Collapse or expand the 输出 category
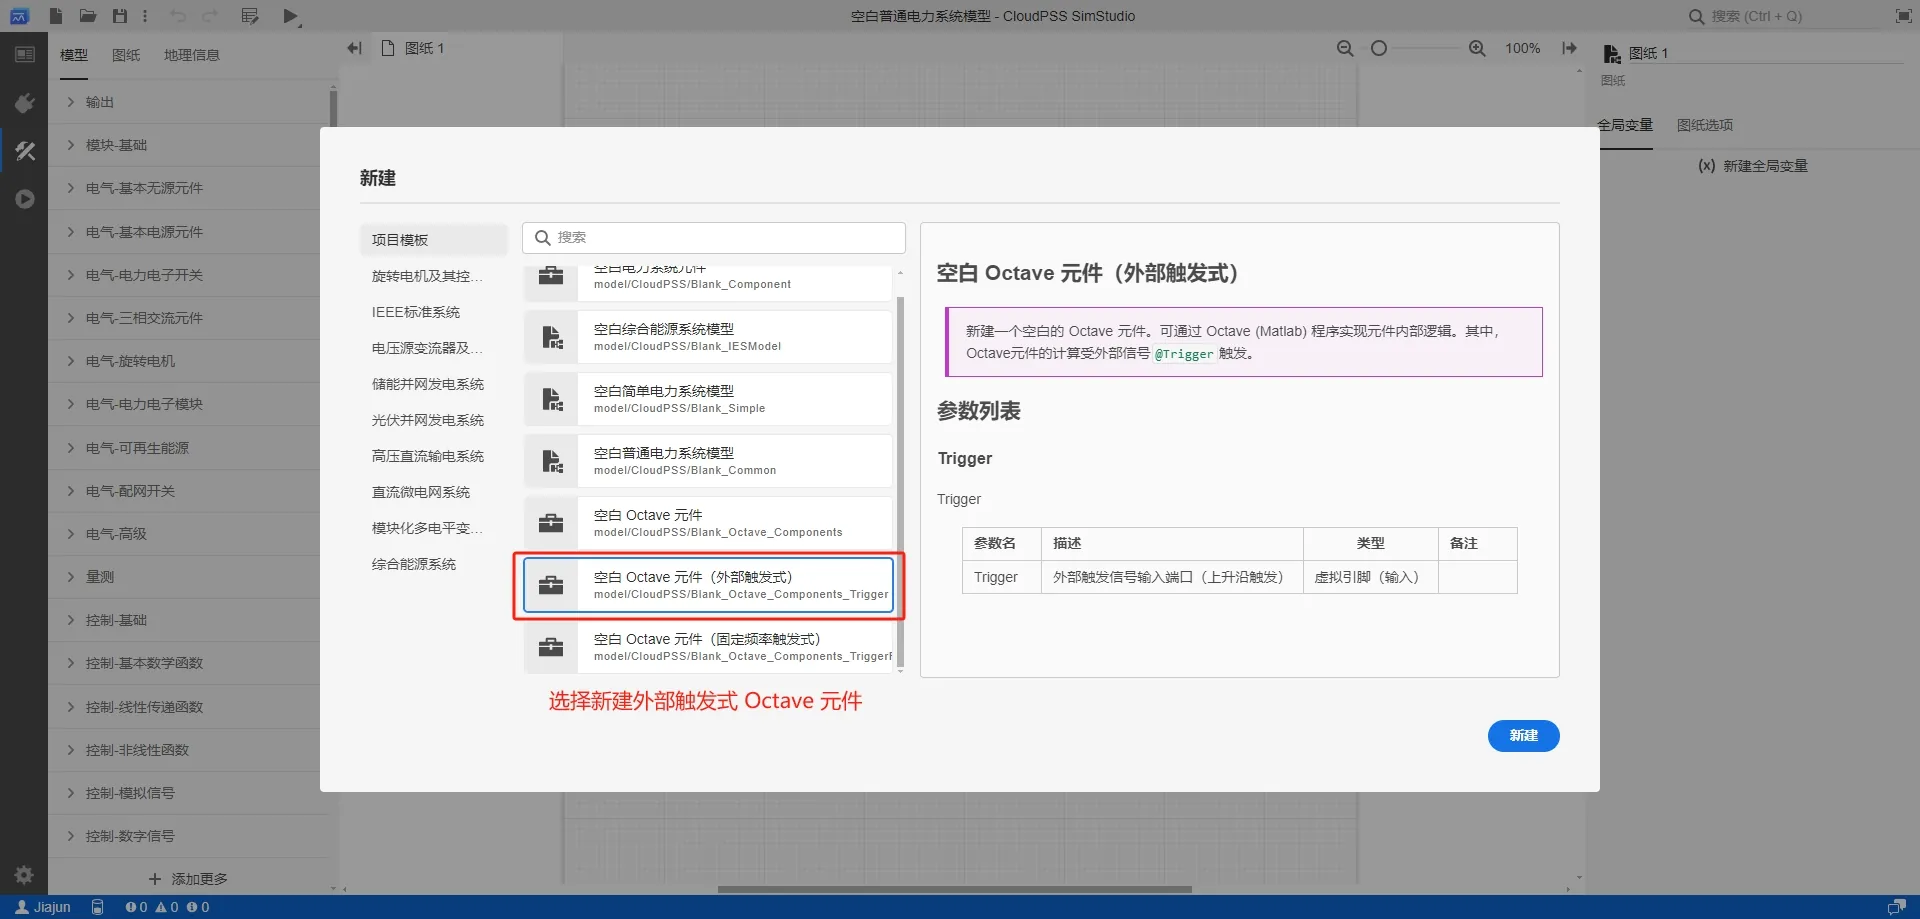1920x919 pixels. point(99,101)
